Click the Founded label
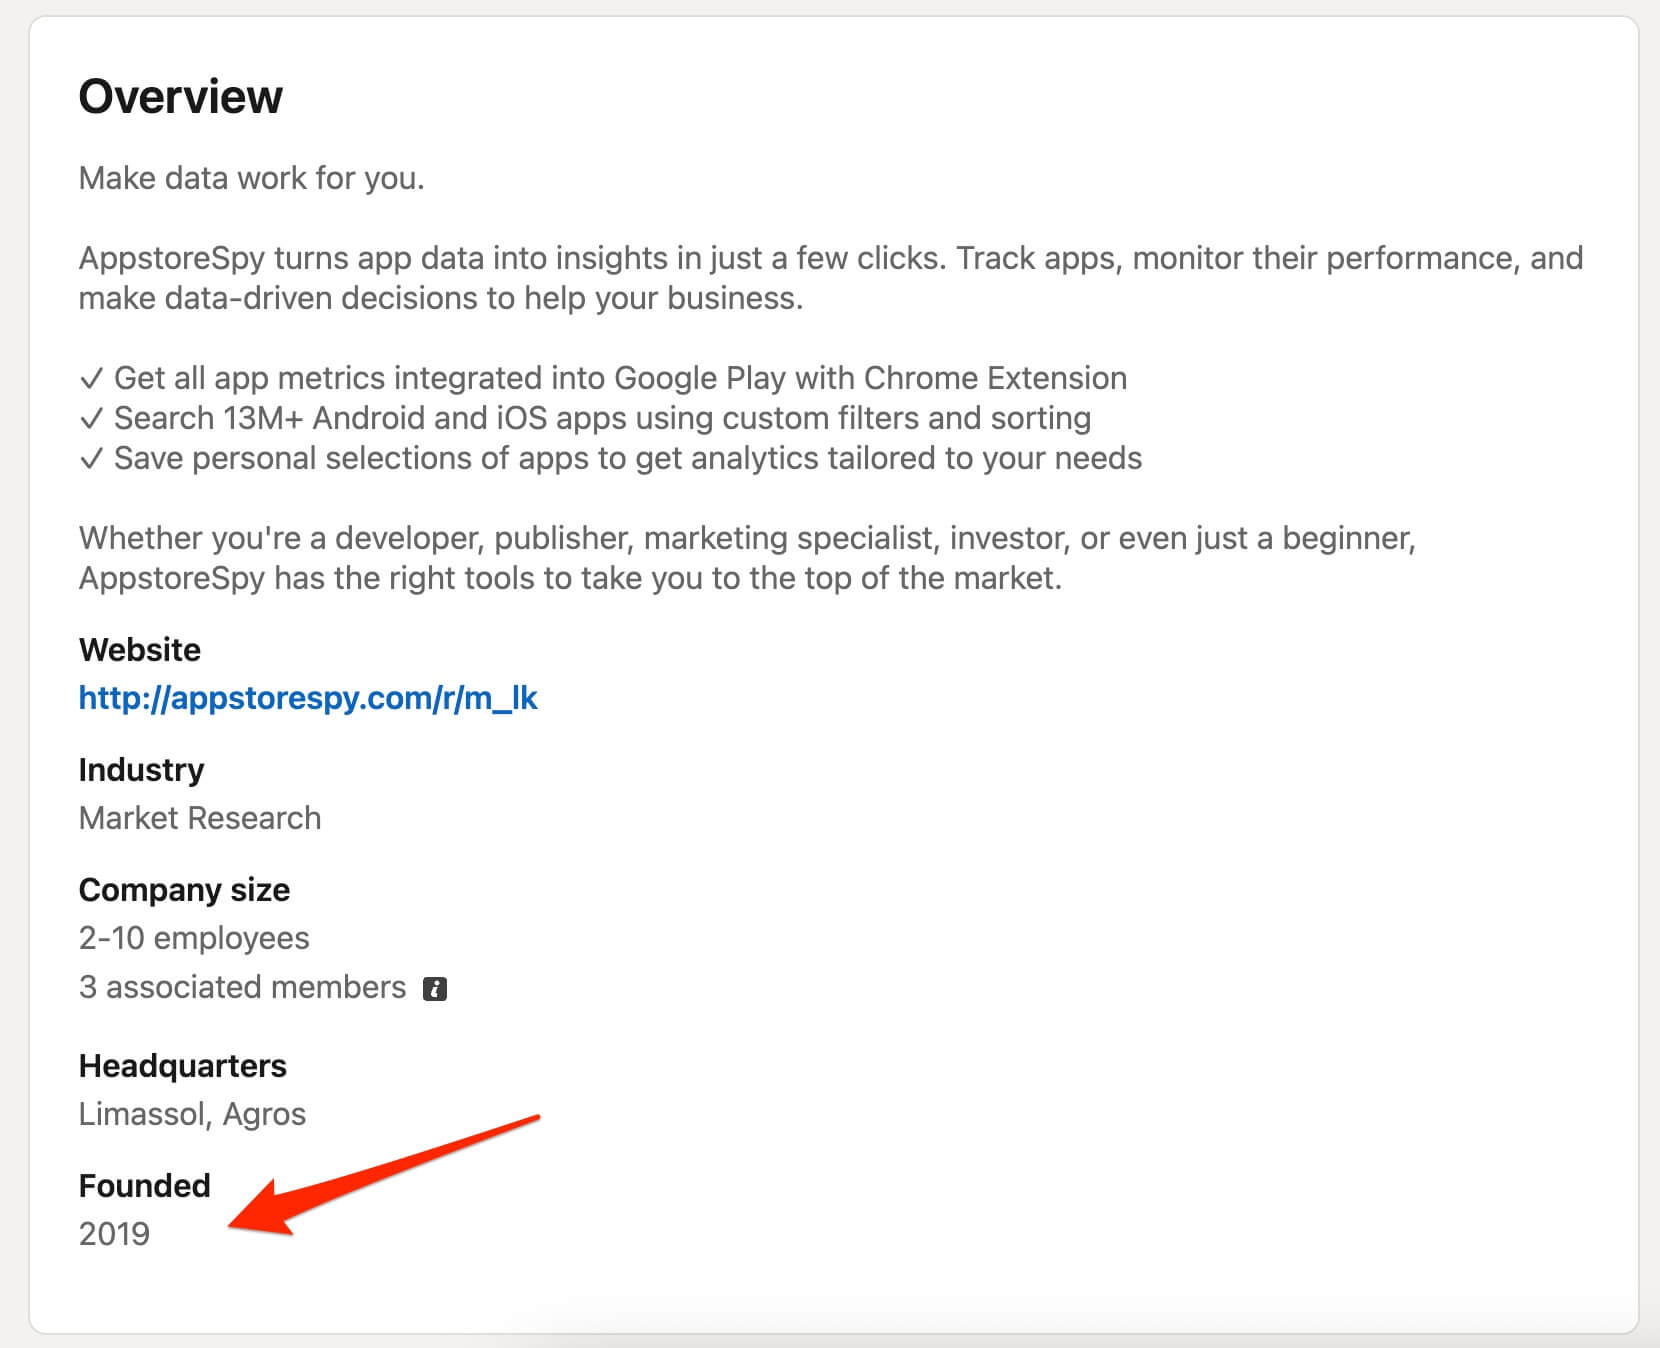 click(145, 1186)
